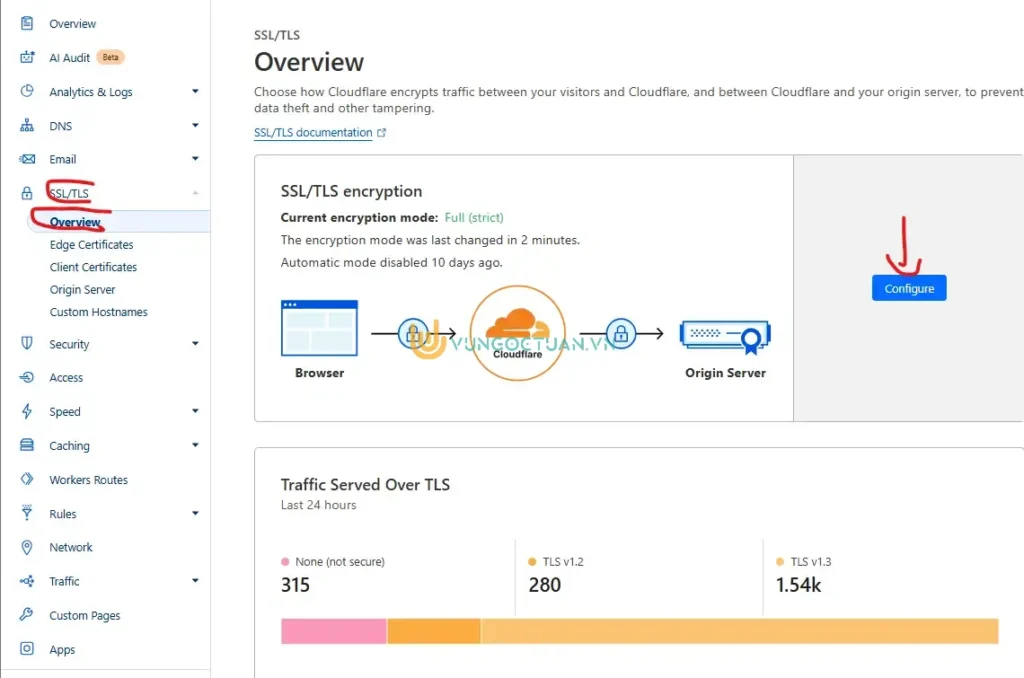This screenshot has width=1024, height=678.
Task: Click padlock between Browser and Cloudflare
Action: (x=413, y=334)
